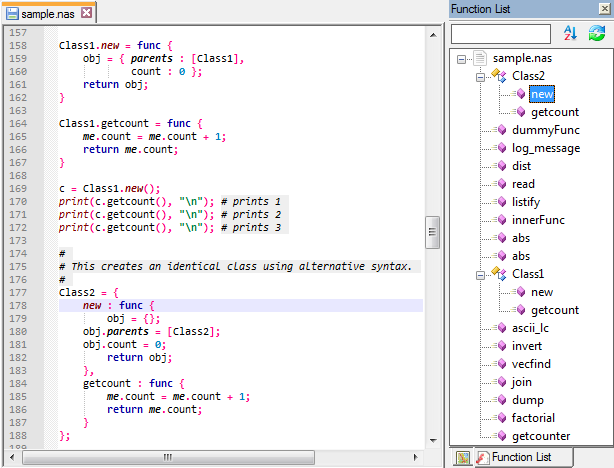Jump to the getcounter function
The width and height of the screenshot is (614, 468).
[541, 436]
